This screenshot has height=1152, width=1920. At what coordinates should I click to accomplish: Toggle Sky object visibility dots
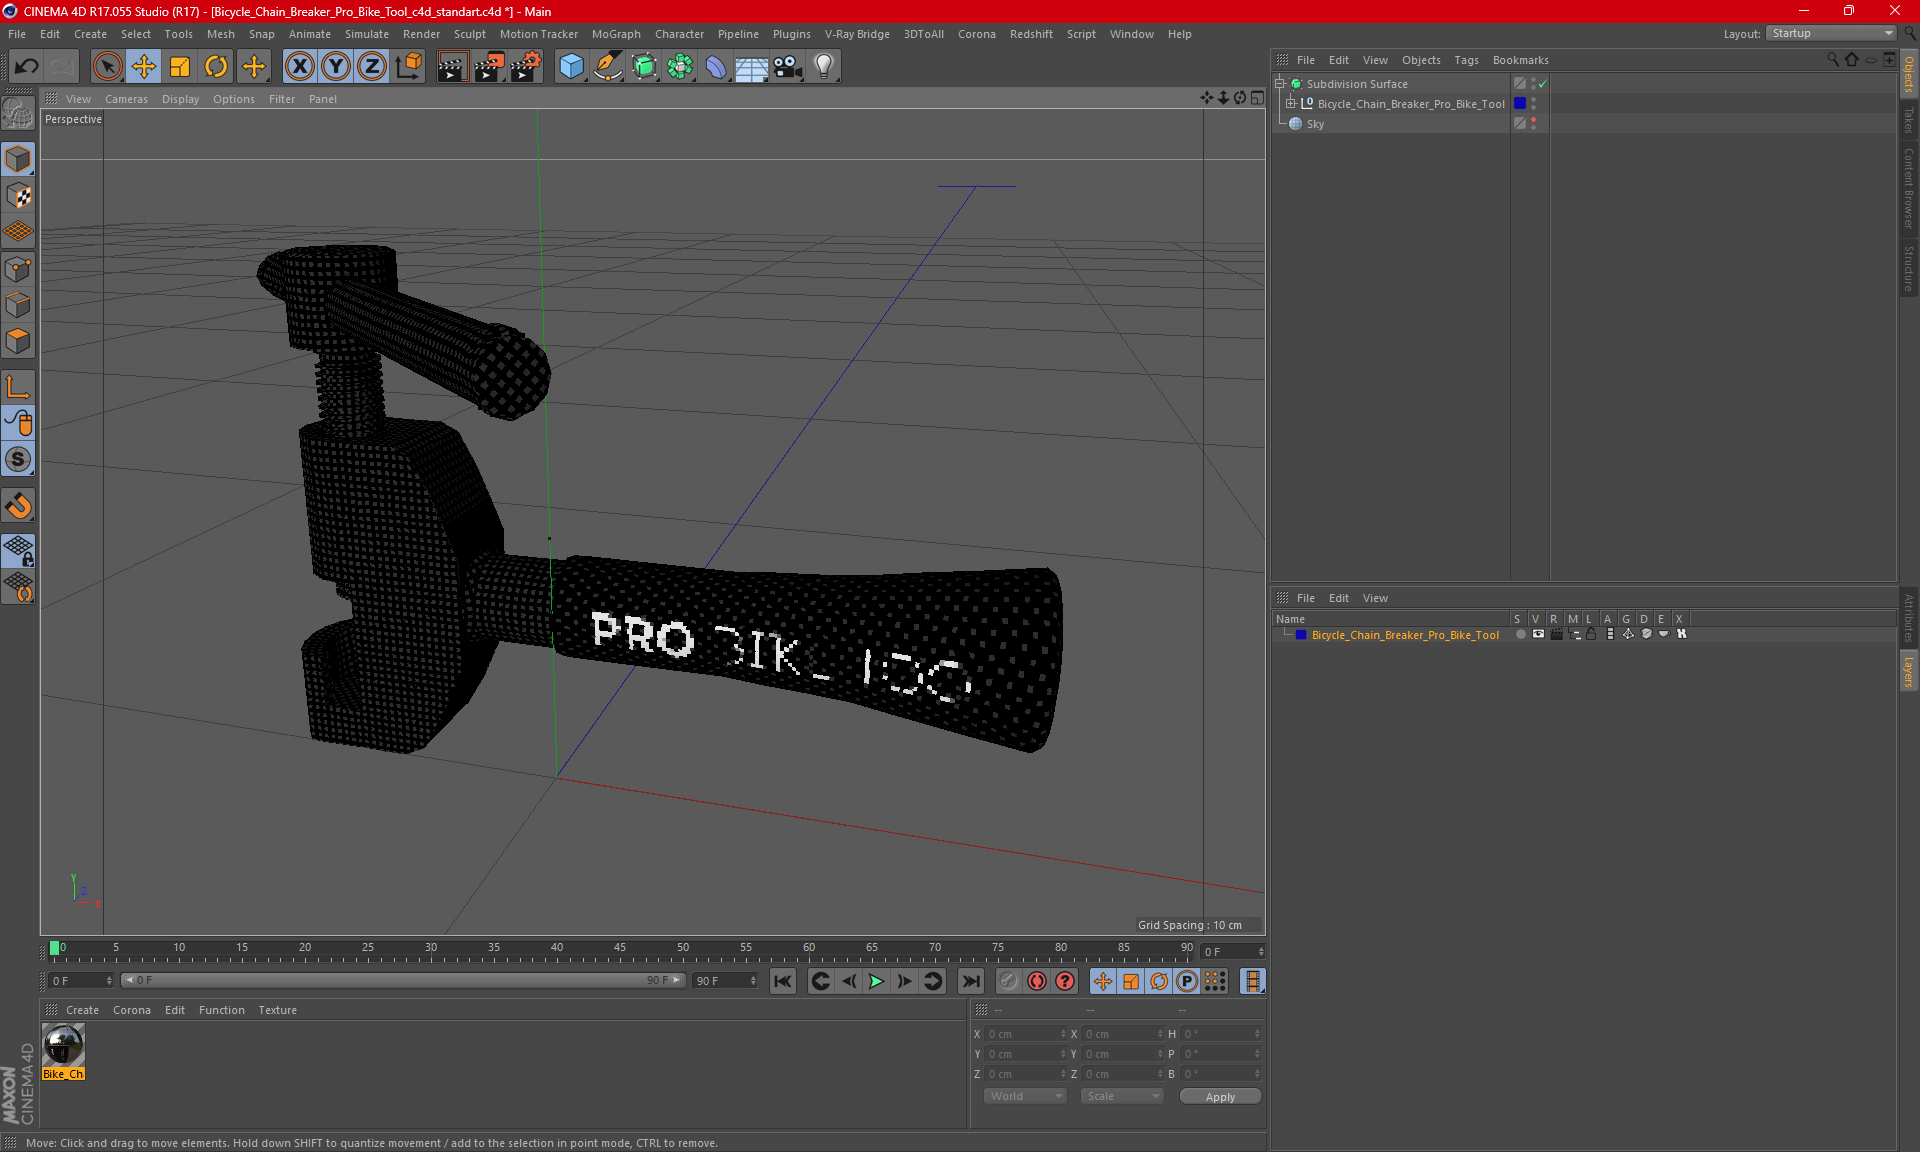click(x=1533, y=124)
